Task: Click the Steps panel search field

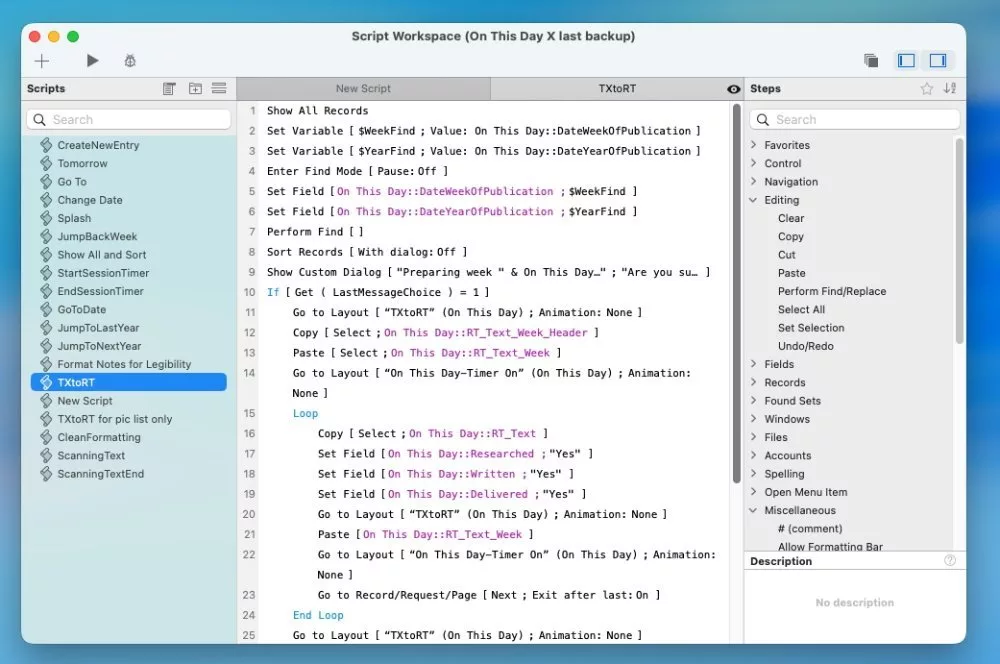Action: [854, 118]
